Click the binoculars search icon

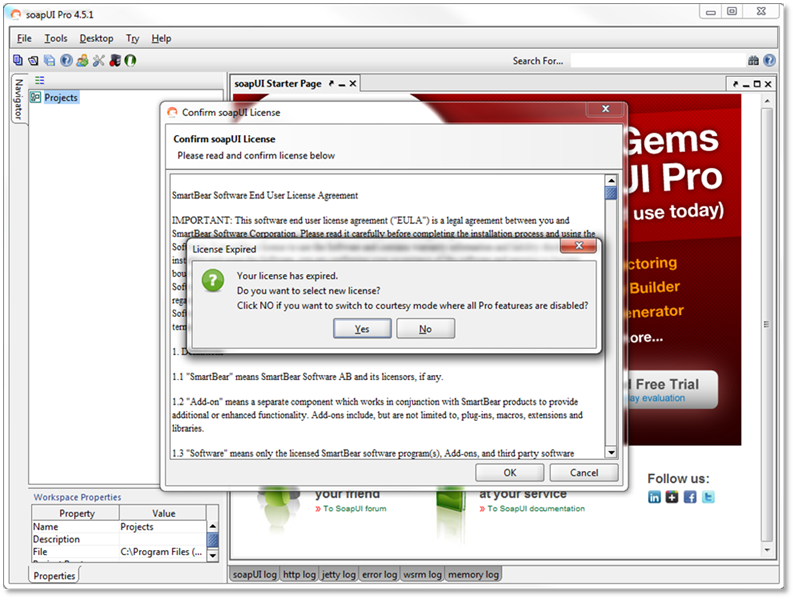click(753, 61)
